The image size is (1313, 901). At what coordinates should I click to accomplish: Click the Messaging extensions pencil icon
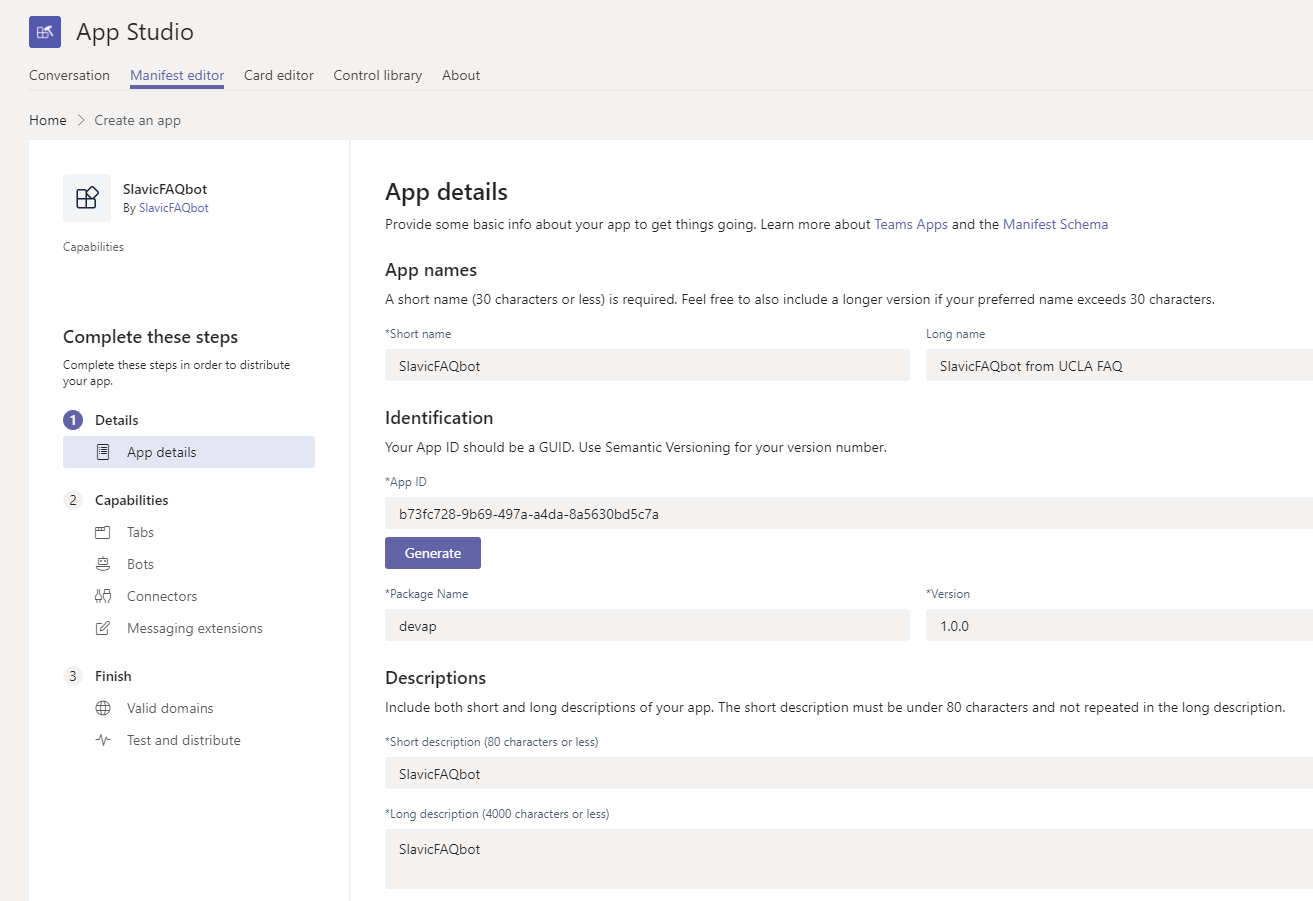pos(103,628)
